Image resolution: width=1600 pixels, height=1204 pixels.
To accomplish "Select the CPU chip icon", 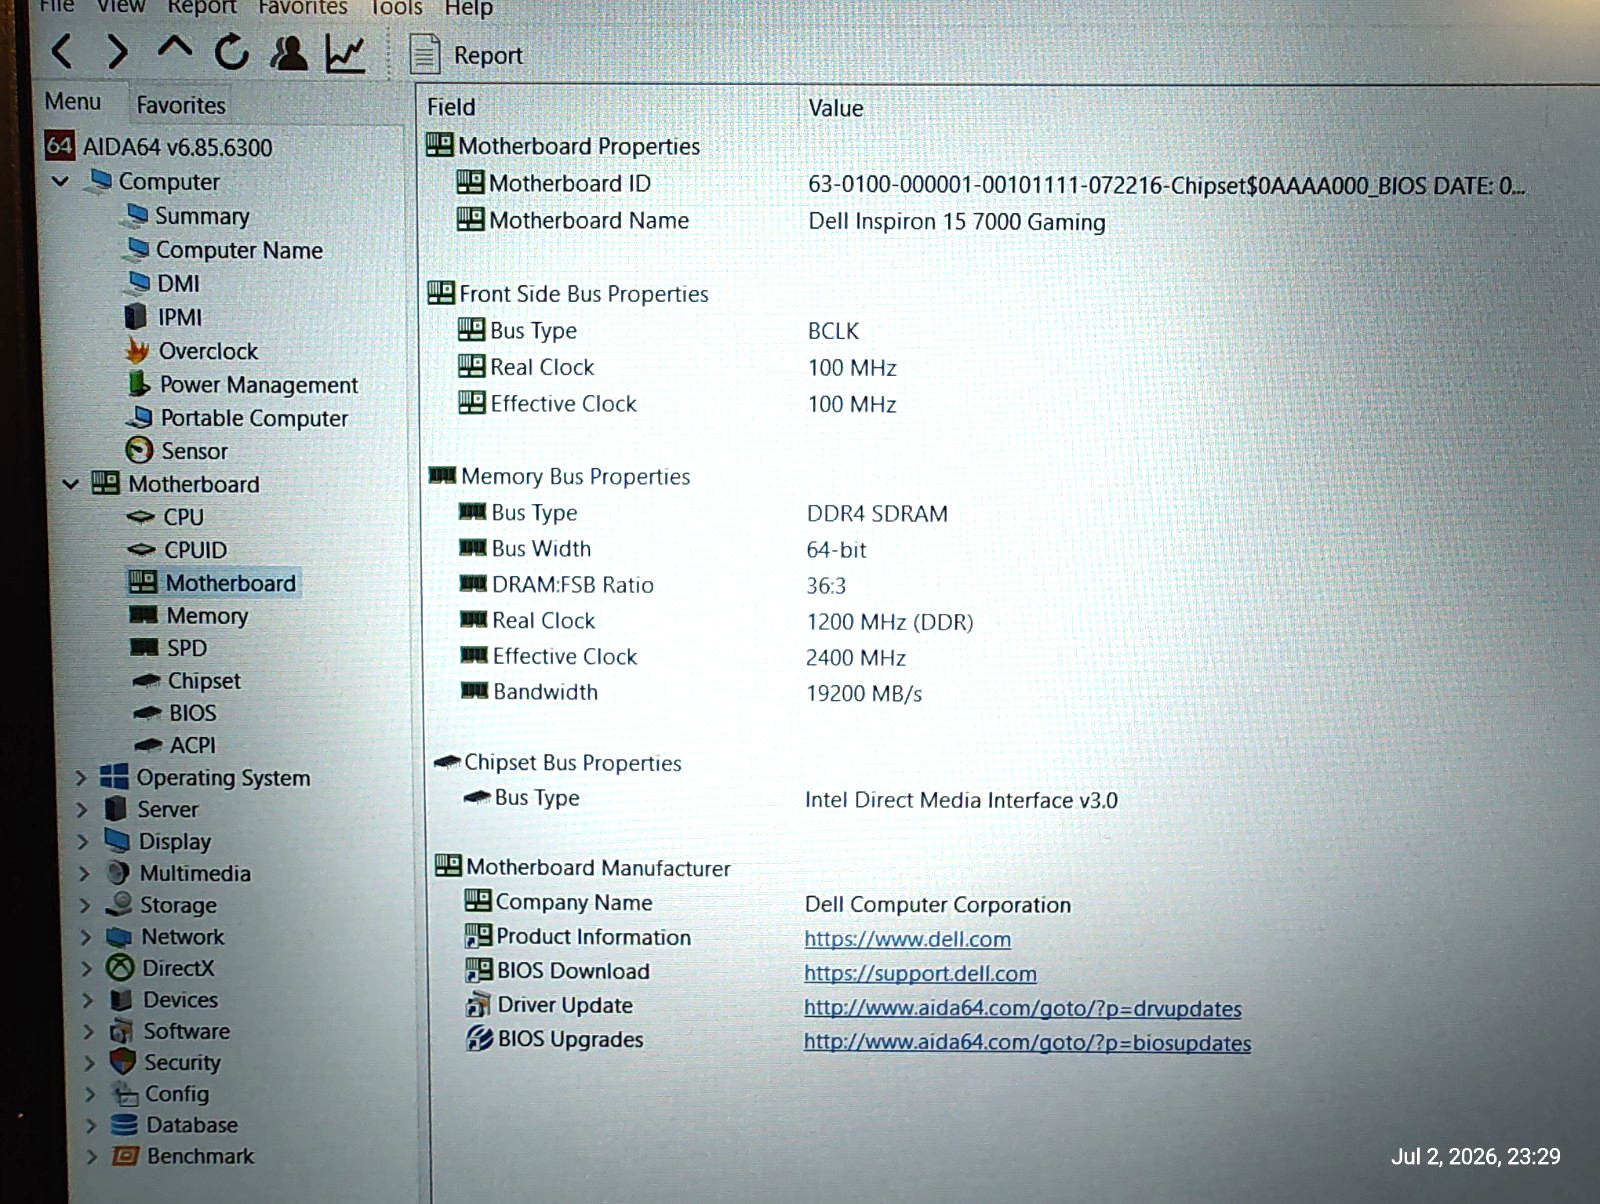I will (141, 517).
